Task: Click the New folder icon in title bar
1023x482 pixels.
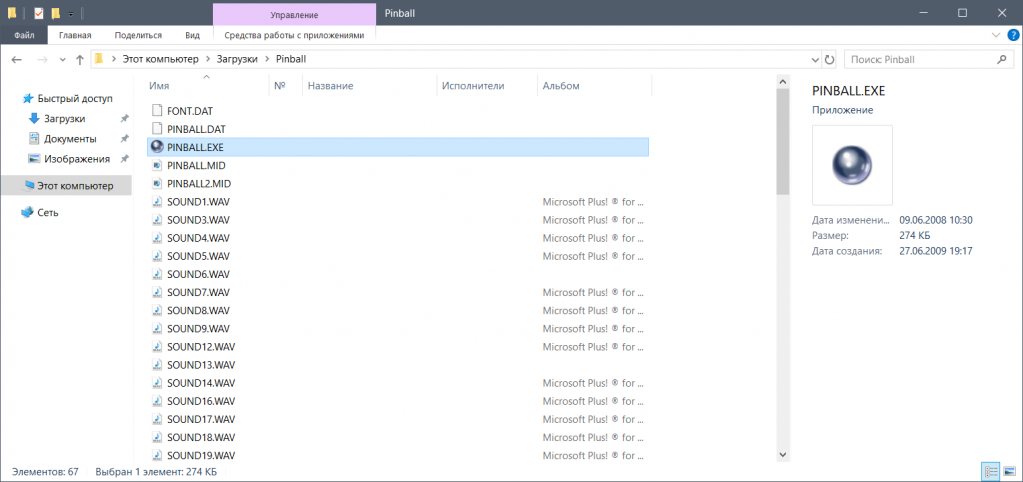Action: pyautogui.click(x=56, y=13)
